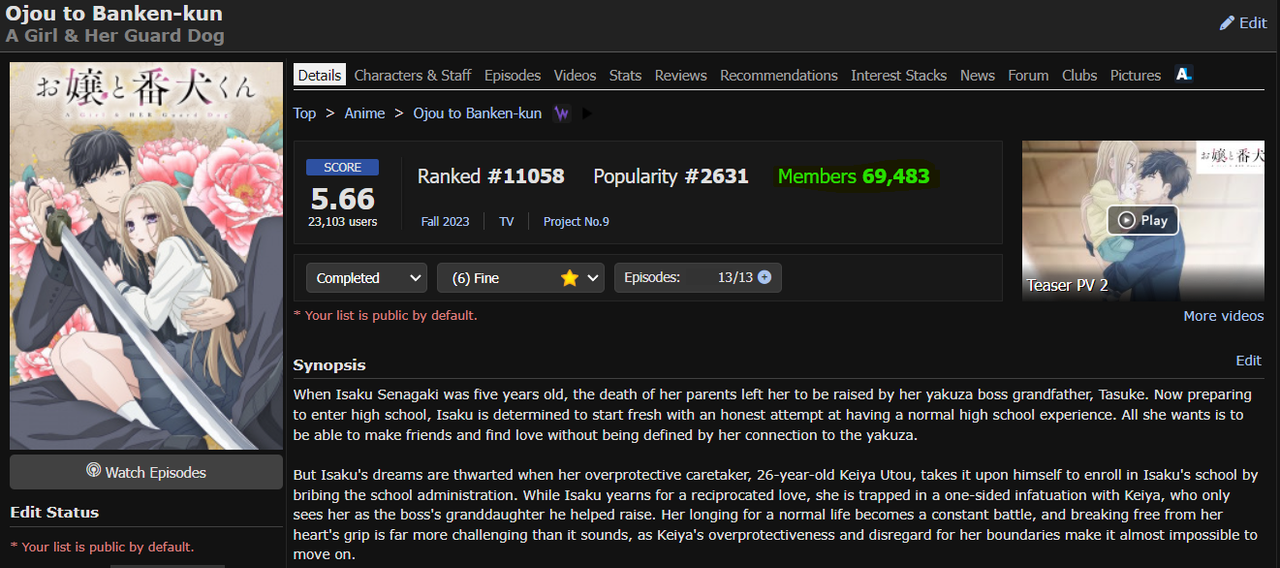Viewport: 1280px width, 568px height.
Task: Increment episodes with the plus icon
Action: click(765, 277)
